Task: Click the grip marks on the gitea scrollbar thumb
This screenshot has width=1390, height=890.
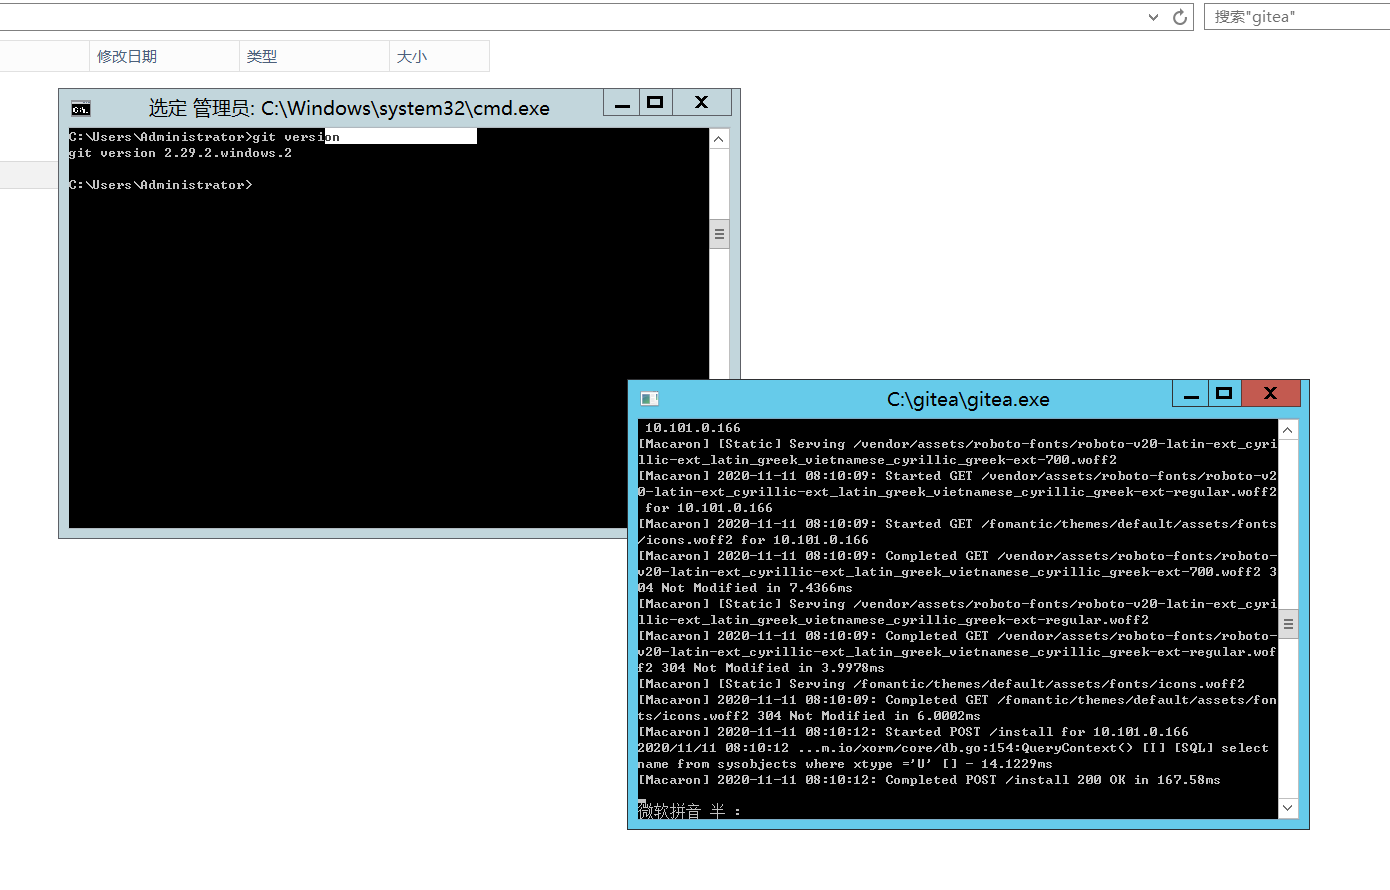Action: coord(1288,622)
